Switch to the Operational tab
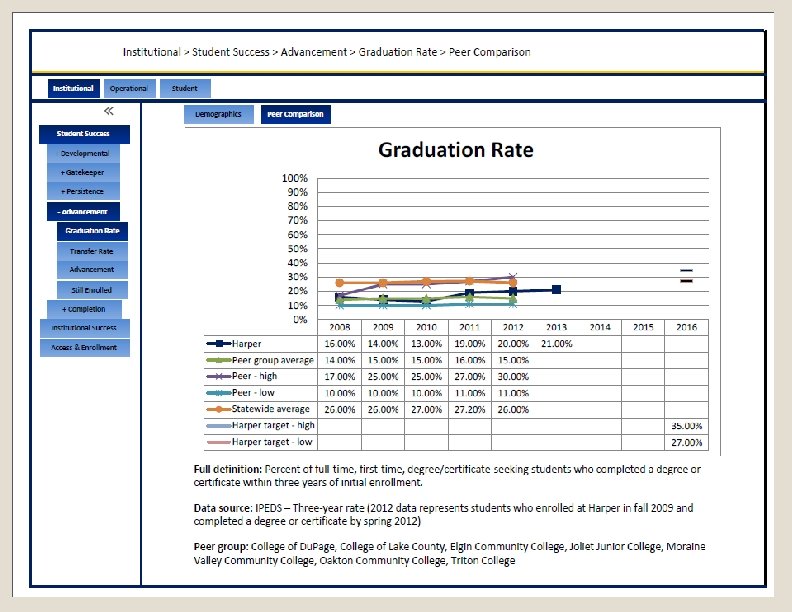This screenshot has height=612, width=792. coord(129,88)
